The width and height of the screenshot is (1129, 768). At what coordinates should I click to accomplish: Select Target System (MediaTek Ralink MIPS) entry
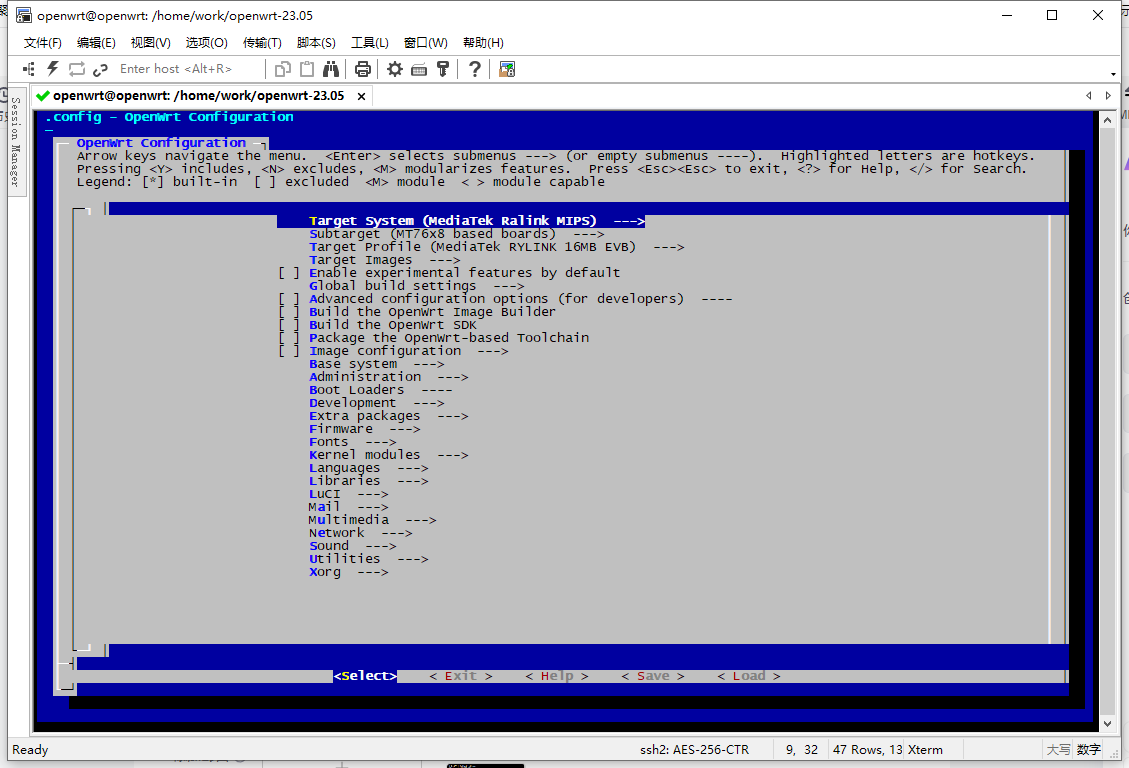pos(461,221)
